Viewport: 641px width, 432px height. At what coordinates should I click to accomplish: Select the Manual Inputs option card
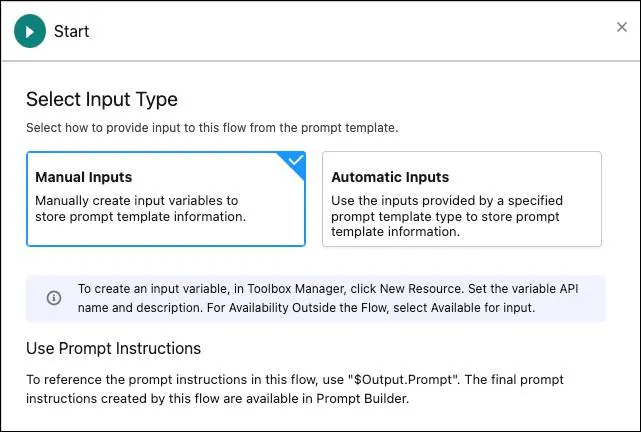click(x=166, y=199)
